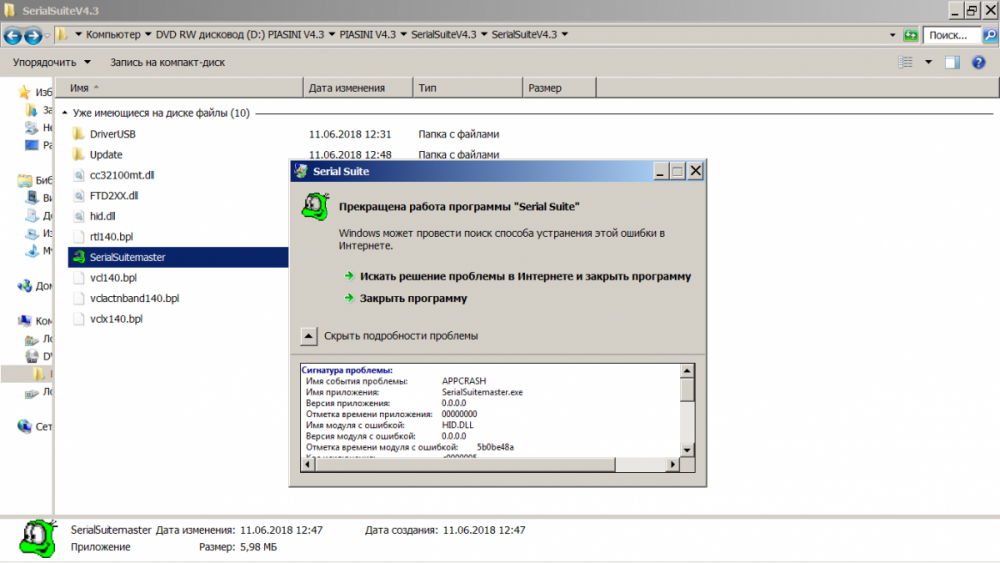Screen dimensions: 1000x563
Task: Change view using the view mode icon
Action: [905, 62]
